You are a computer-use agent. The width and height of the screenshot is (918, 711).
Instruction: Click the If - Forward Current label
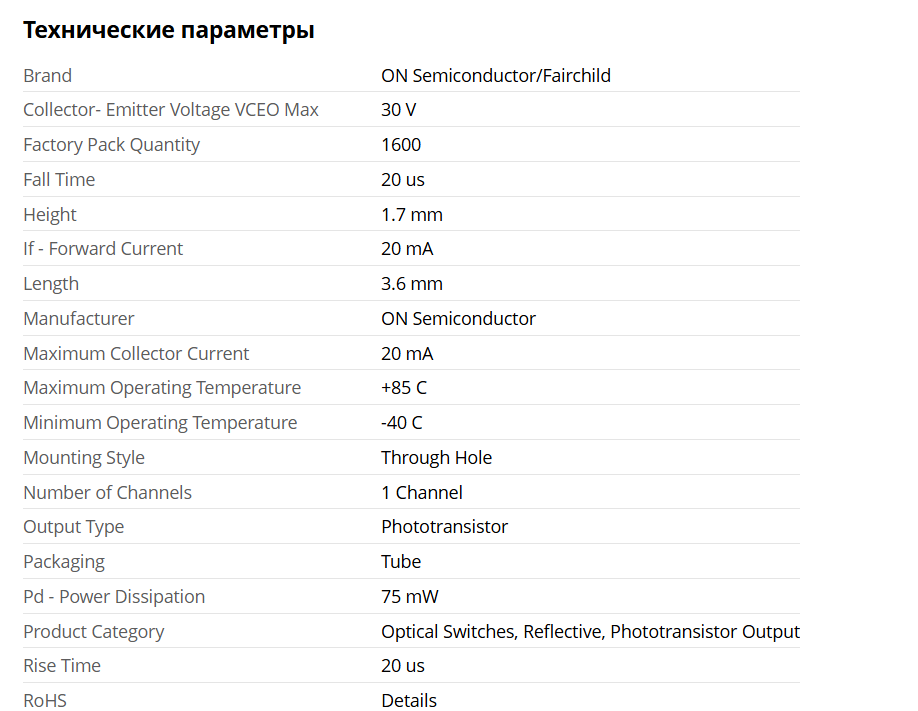(x=103, y=249)
